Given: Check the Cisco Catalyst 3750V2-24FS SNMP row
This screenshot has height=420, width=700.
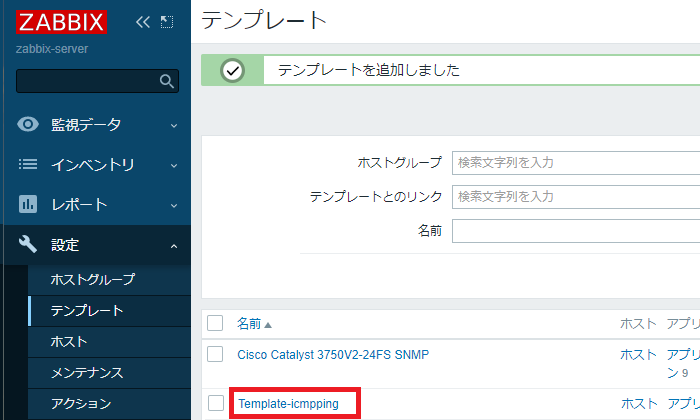Looking at the screenshot, I should 215,354.
